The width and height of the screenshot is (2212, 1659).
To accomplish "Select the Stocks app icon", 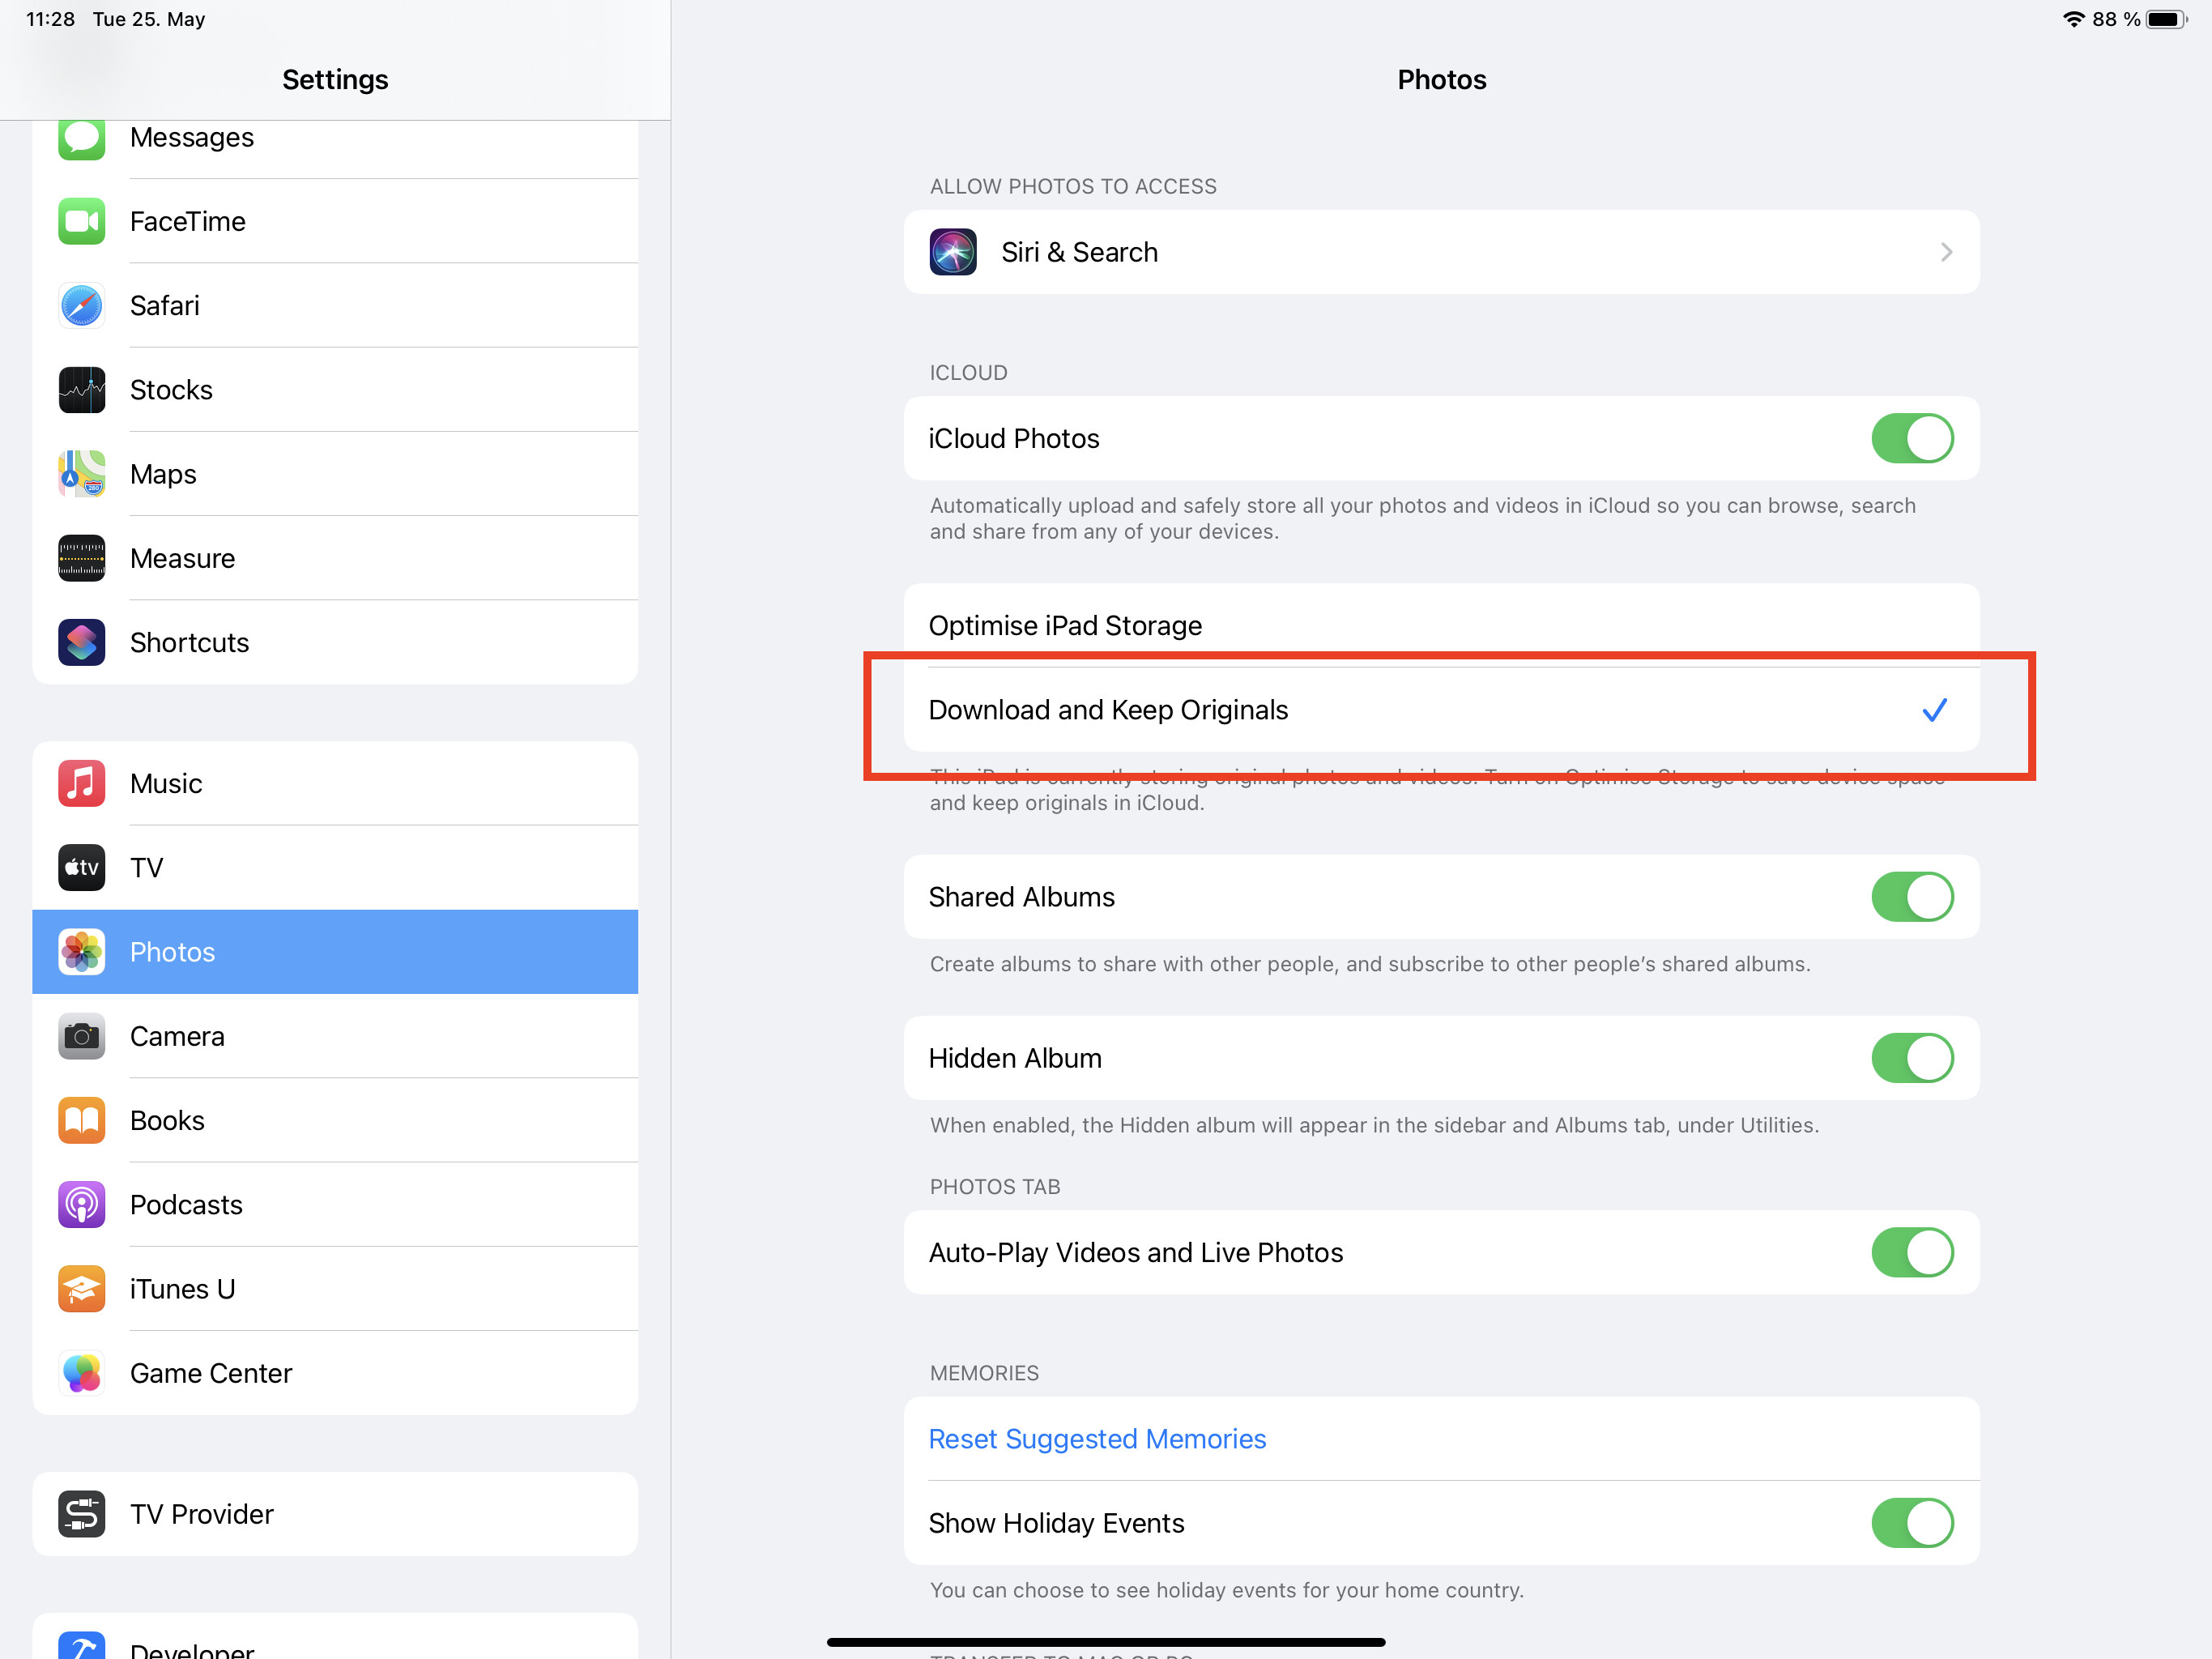I will tap(81, 390).
